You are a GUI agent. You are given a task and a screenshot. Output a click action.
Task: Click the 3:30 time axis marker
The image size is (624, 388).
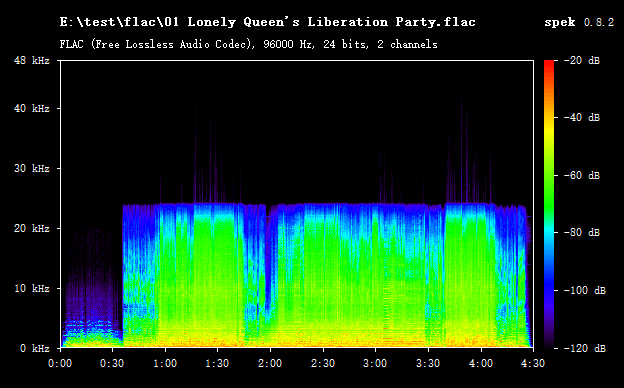tap(428, 363)
